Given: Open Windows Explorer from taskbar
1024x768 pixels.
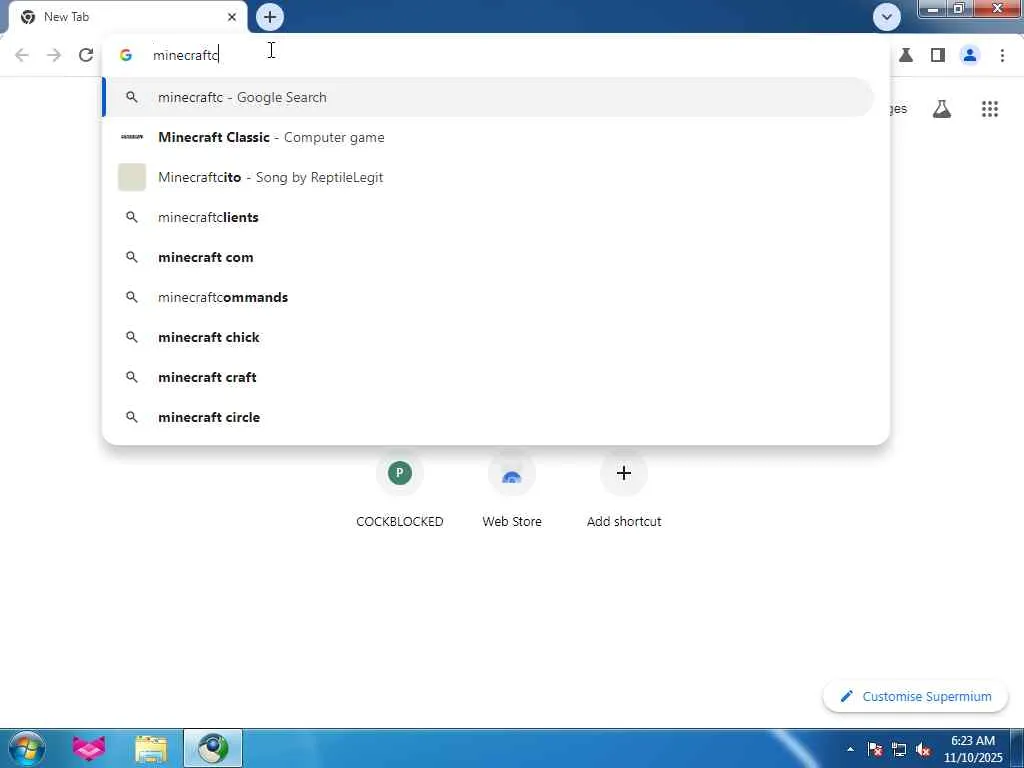Looking at the screenshot, I should tap(151, 748).
